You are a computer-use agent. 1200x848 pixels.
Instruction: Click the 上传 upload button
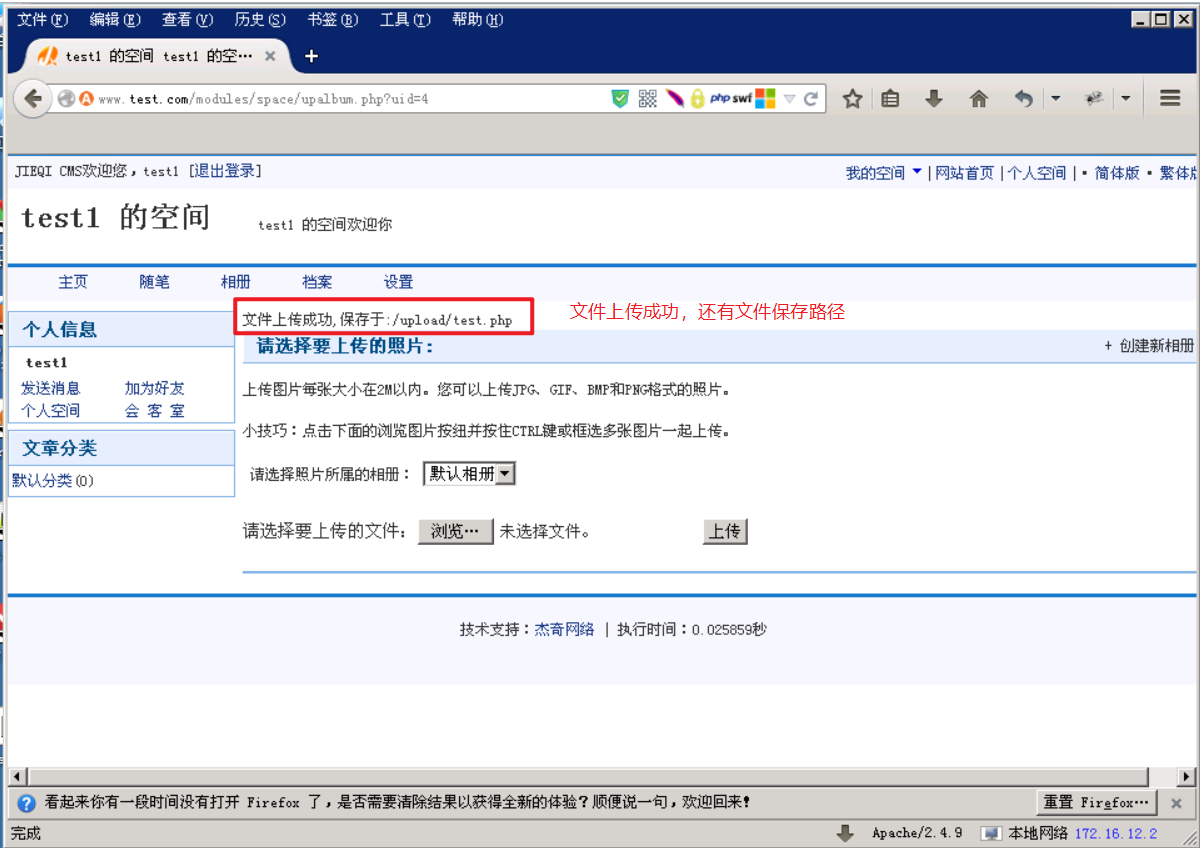pyautogui.click(x=724, y=531)
